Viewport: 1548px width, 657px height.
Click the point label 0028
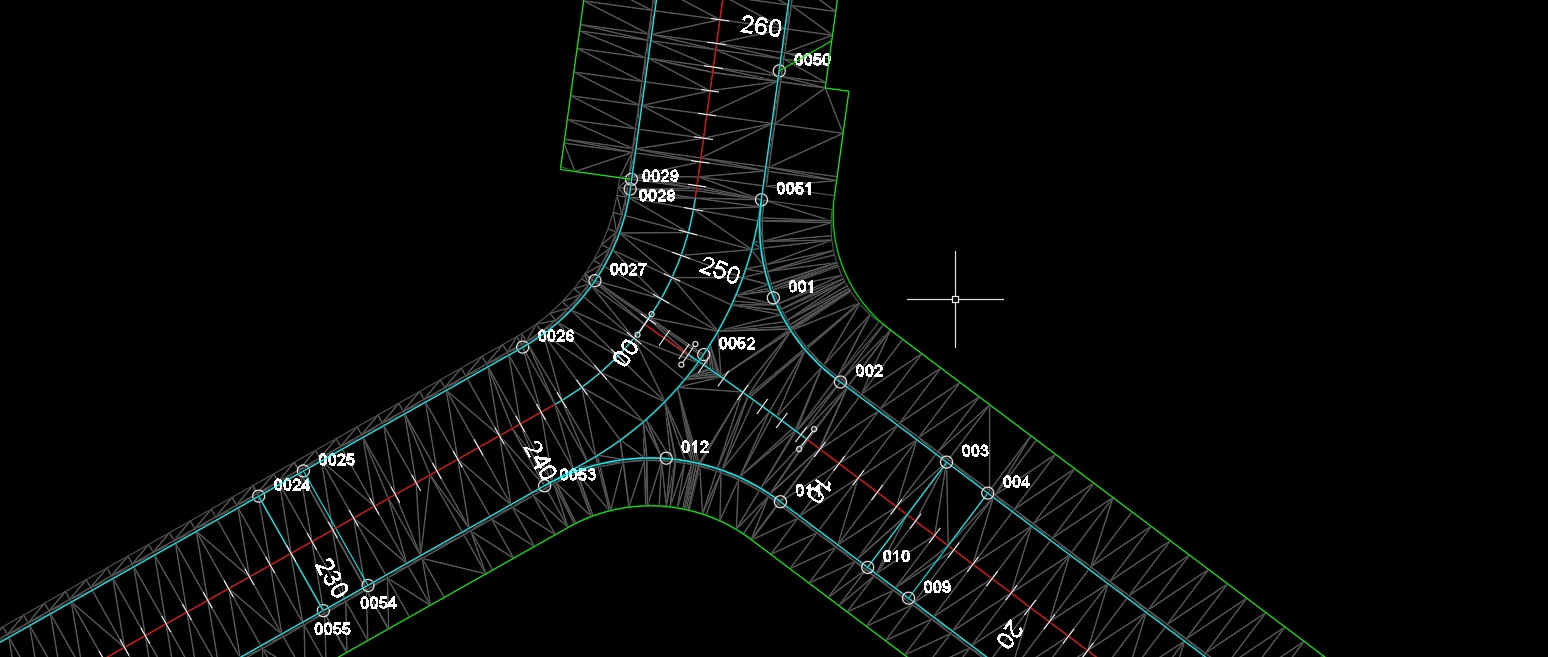pyautogui.click(x=656, y=196)
